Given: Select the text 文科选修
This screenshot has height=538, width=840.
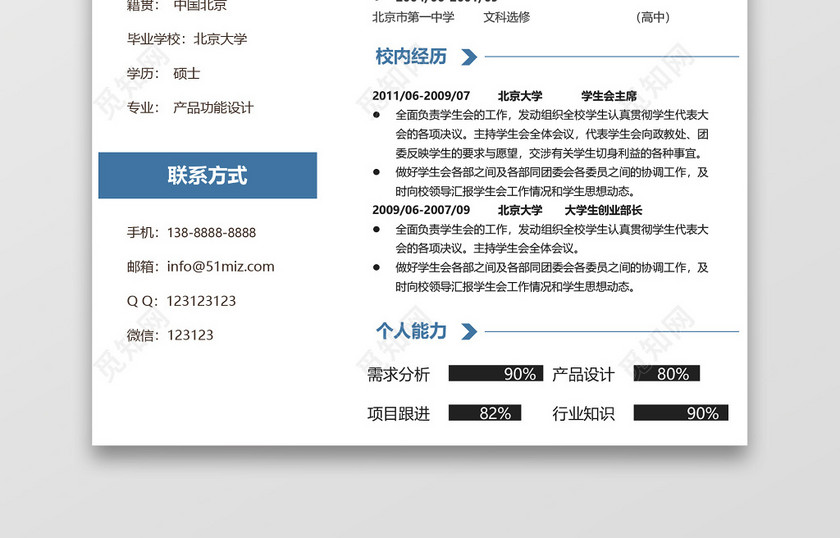Looking at the screenshot, I should (x=507, y=17).
